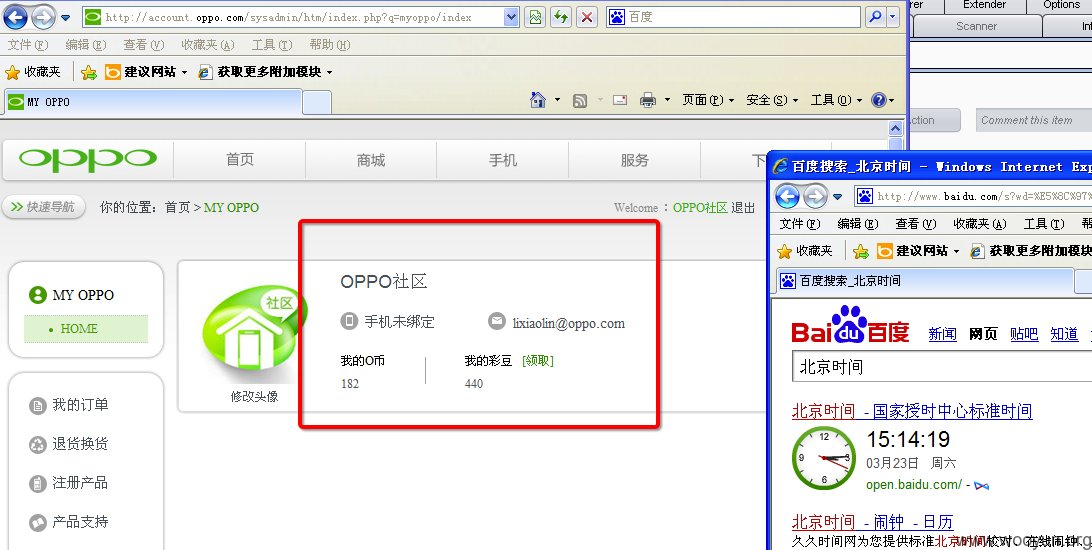Open 文件(F) menu in Baidu window
Viewport: 1092px width, 550px height.
[800, 223]
